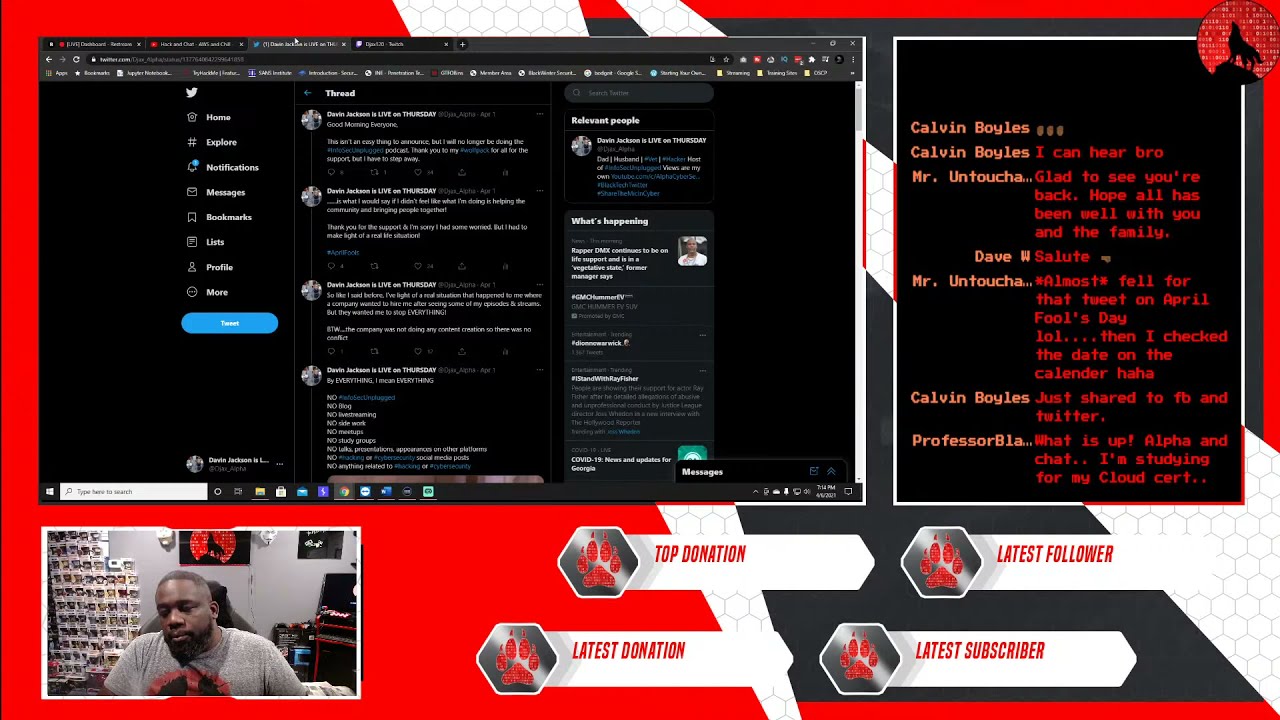Reply to the 'Good Morning Everyone' tweet
The height and width of the screenshot is (720, 1280).
coord(332,172)
